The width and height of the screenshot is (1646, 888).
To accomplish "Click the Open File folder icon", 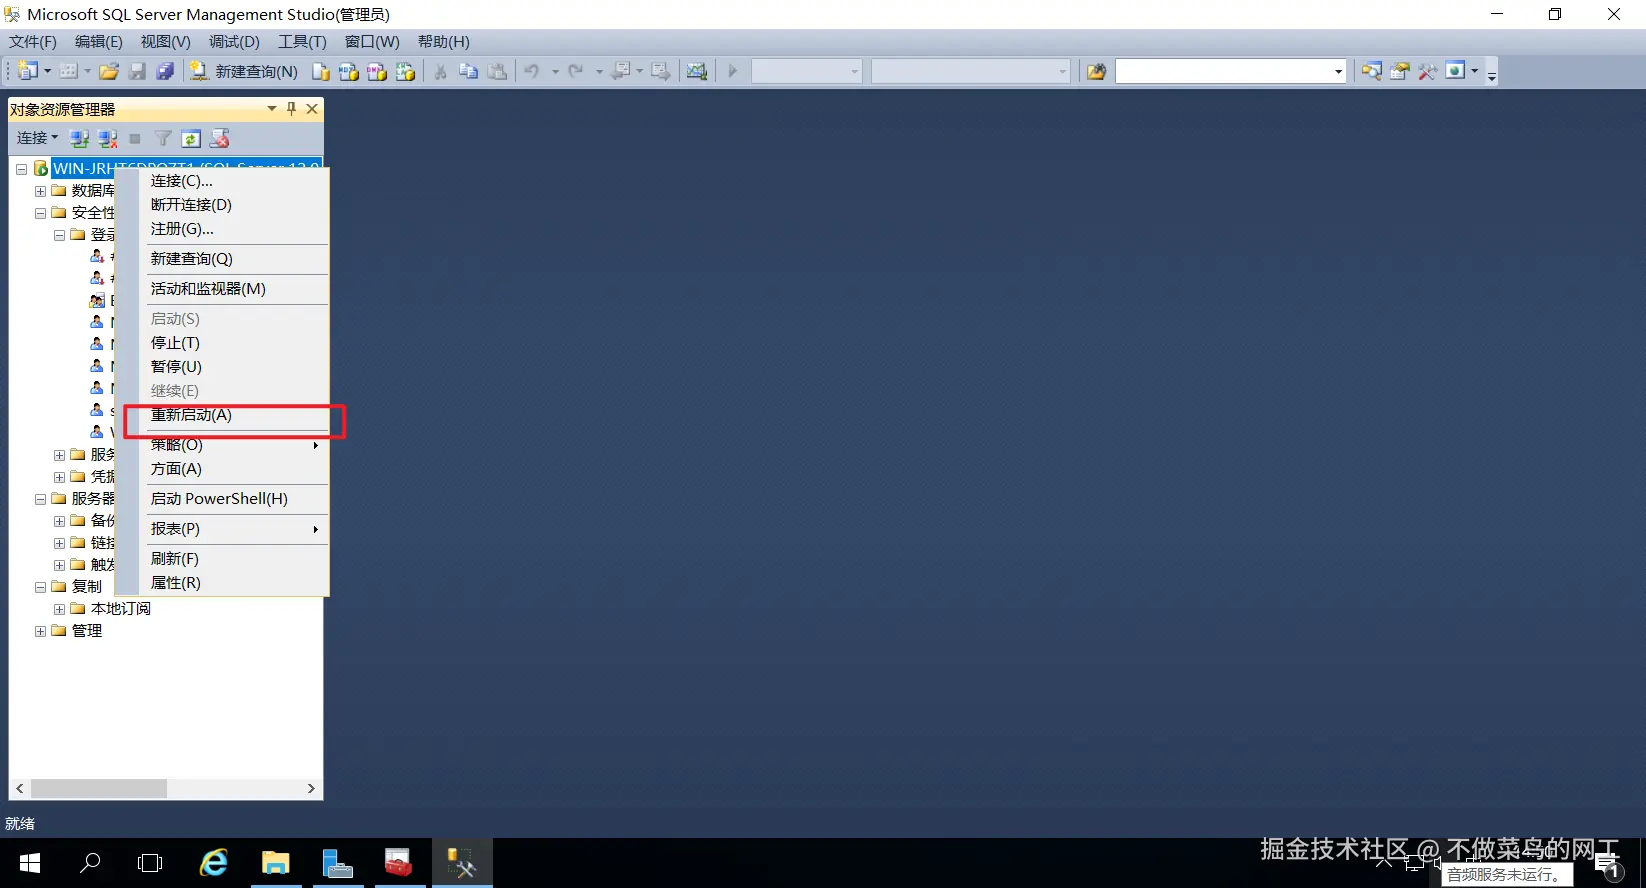I will pyautogui.click(x=109, y=71).
